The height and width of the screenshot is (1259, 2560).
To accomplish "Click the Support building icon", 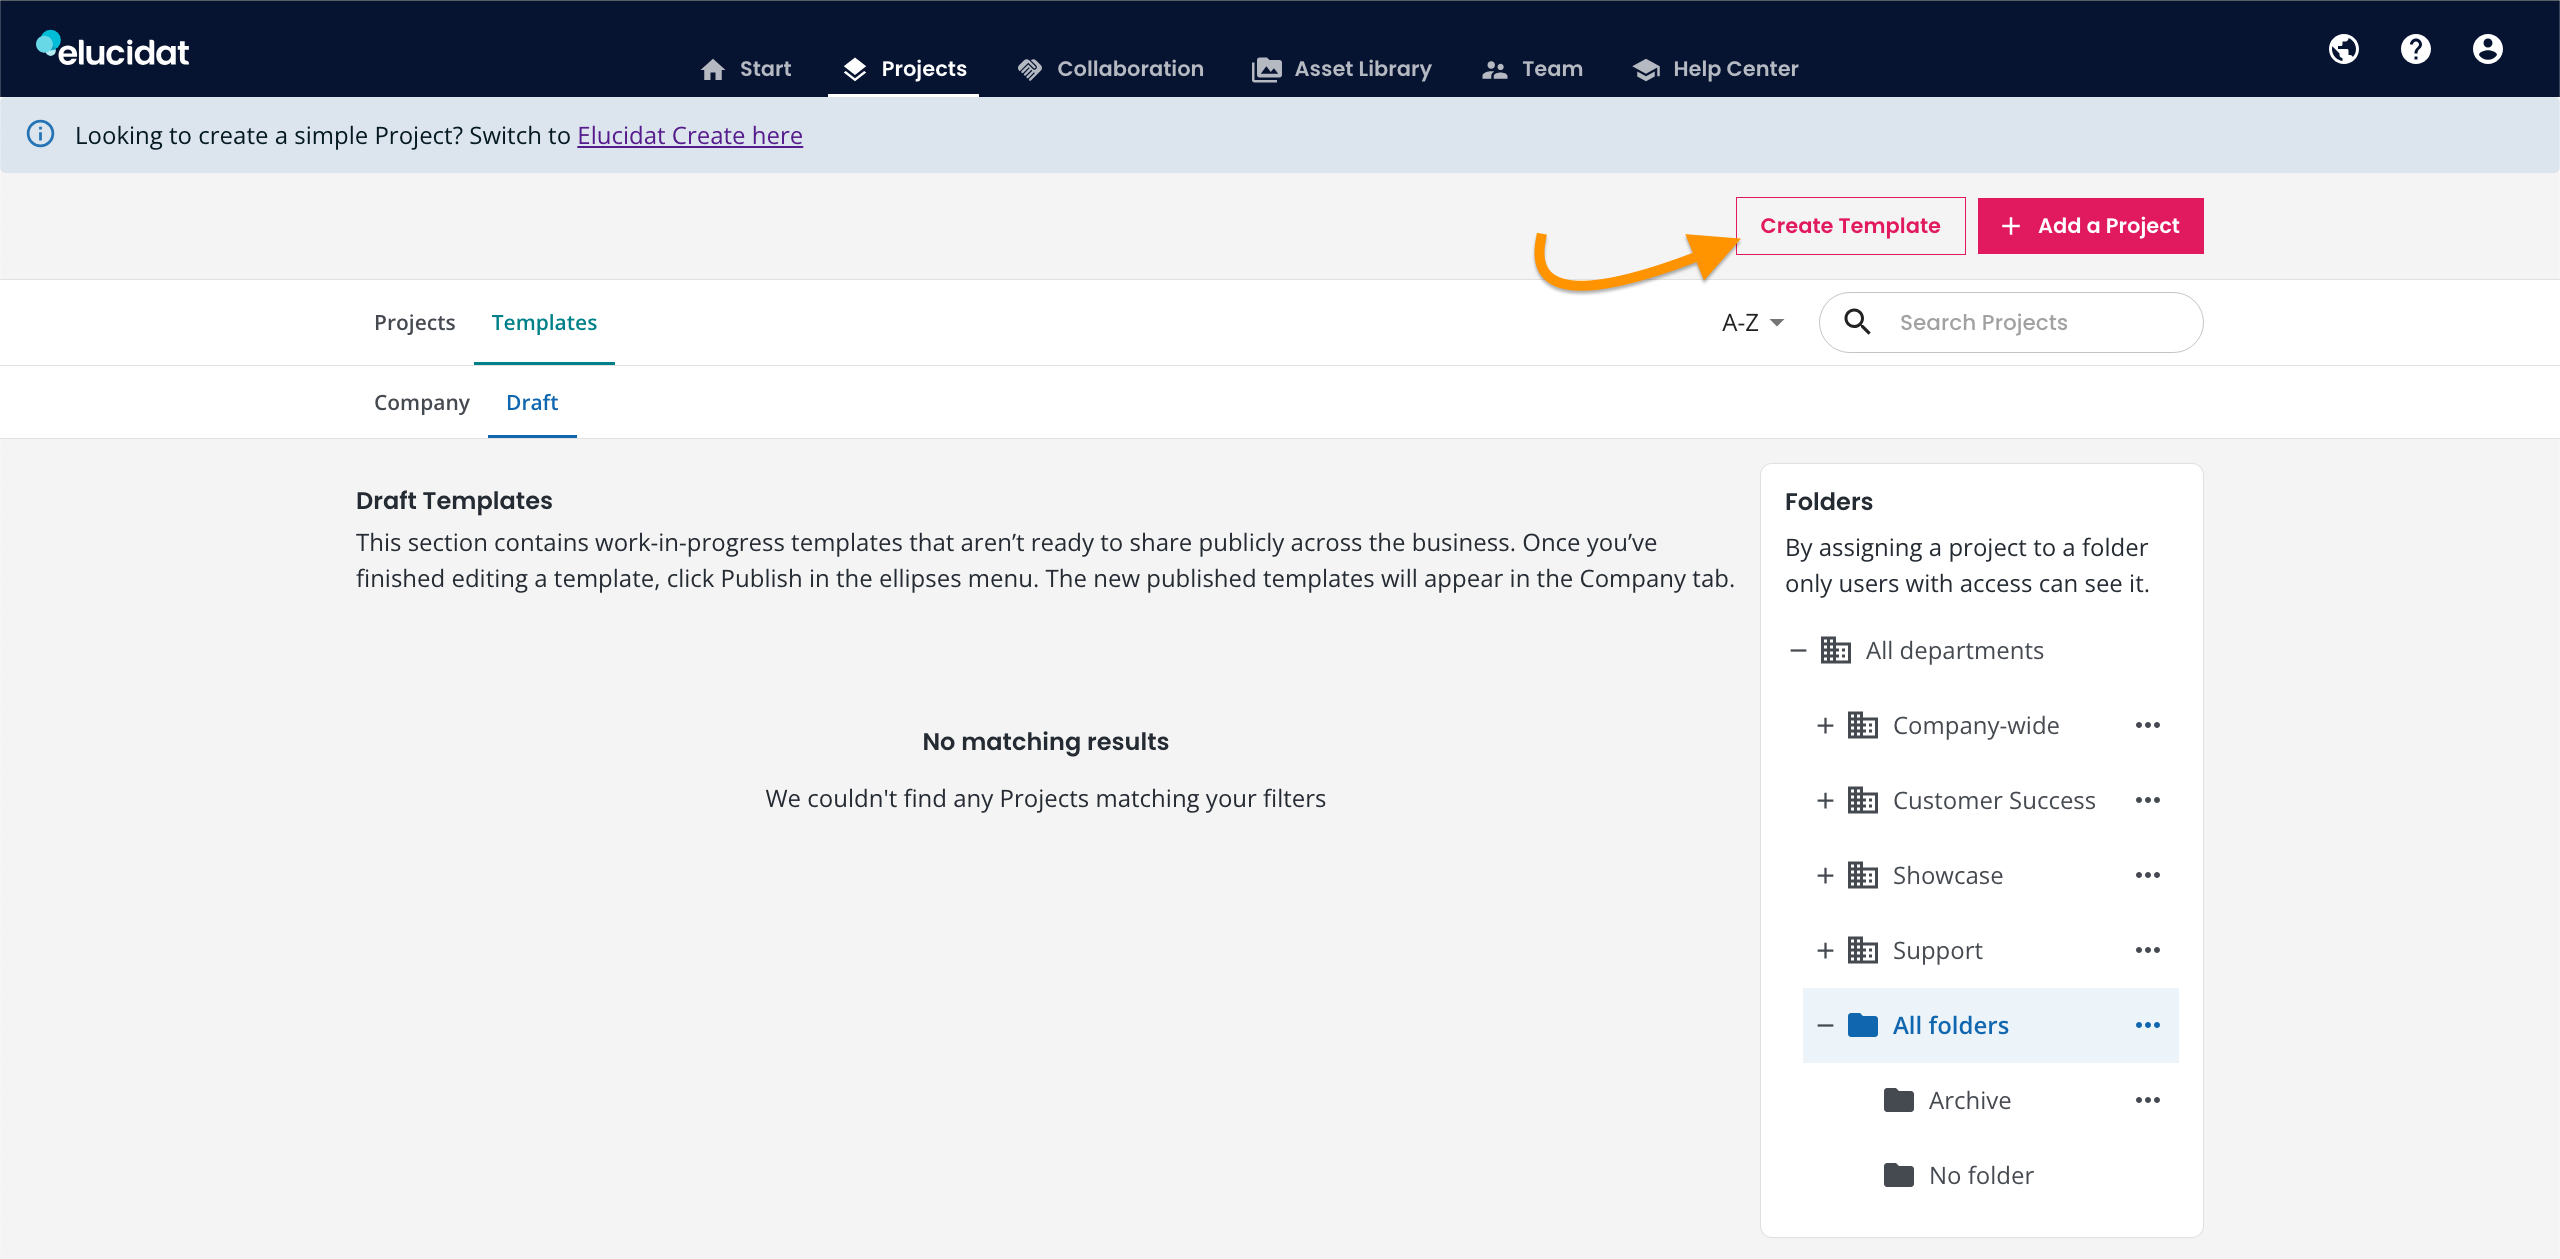I will point(1862,950).
